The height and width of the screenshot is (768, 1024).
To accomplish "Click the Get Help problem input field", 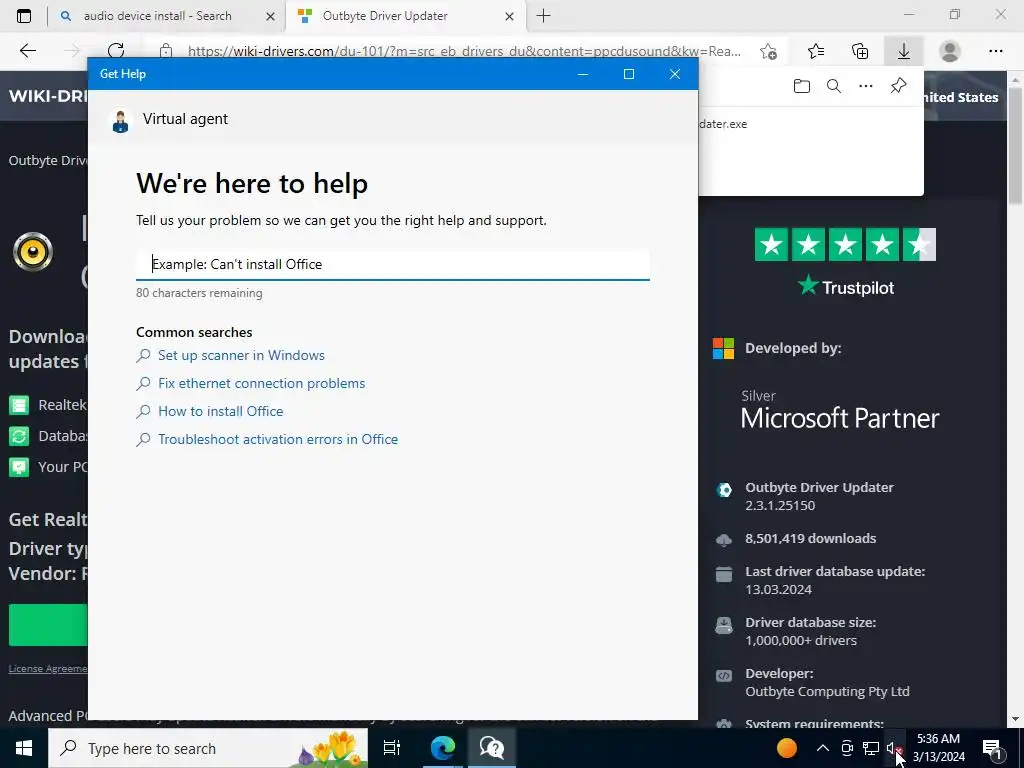I will [392, 264].
